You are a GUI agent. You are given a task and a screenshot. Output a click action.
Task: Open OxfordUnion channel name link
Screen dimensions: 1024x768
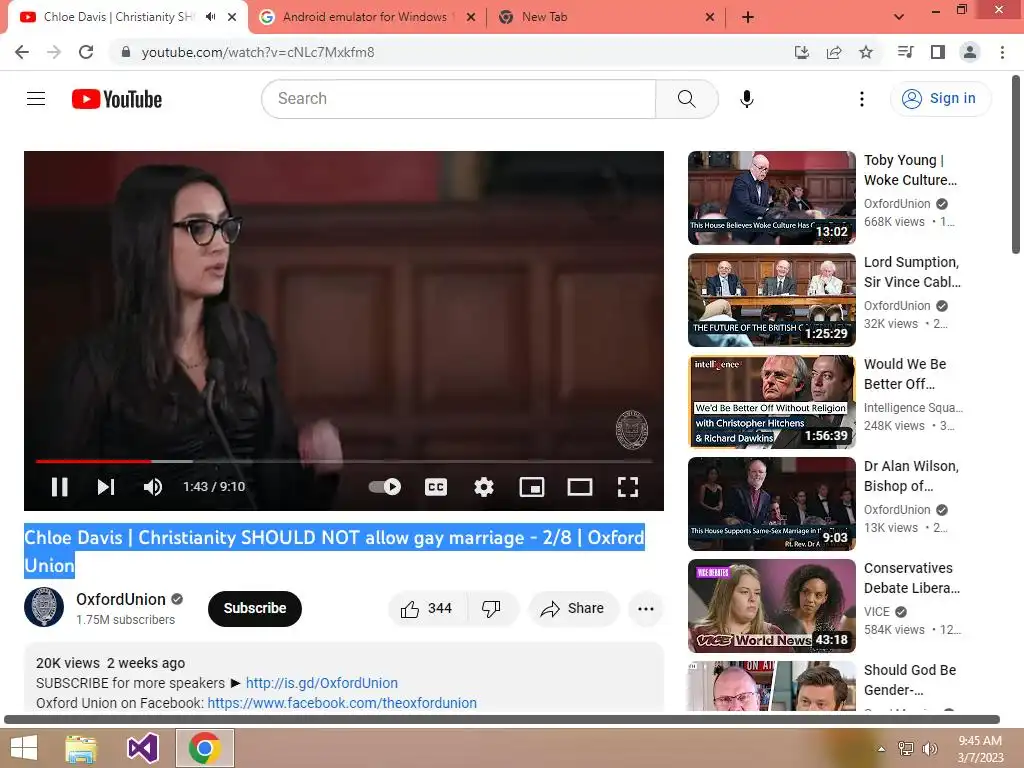(x=121, y=600)
